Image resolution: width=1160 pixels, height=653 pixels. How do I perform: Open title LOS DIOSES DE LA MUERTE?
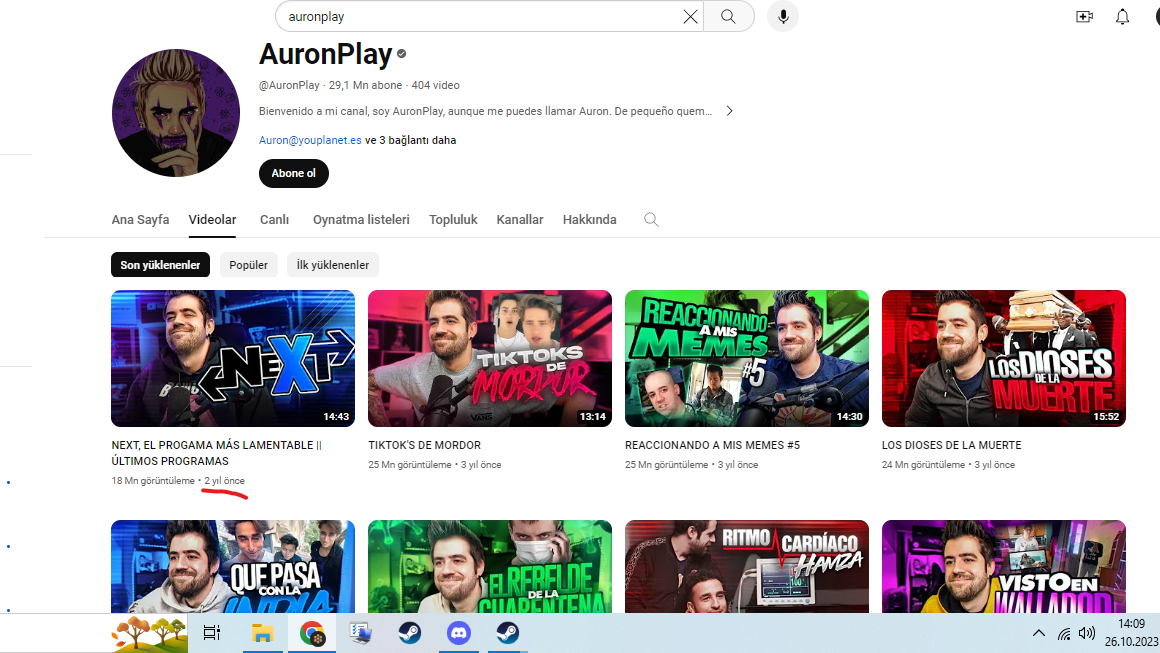[x=951, y=445]
